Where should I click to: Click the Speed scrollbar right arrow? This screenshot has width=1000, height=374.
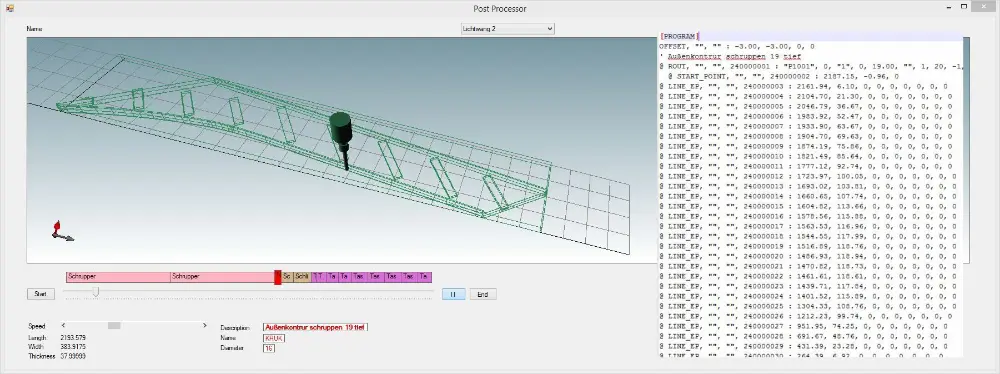tap(205, 325)
